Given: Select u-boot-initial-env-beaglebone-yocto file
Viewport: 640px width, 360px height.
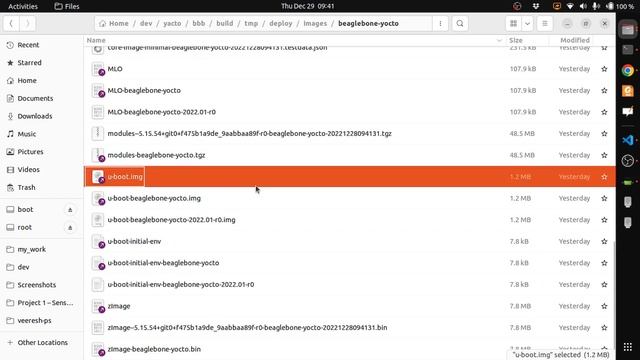Looking at the screenshot, I should point(350,263).
